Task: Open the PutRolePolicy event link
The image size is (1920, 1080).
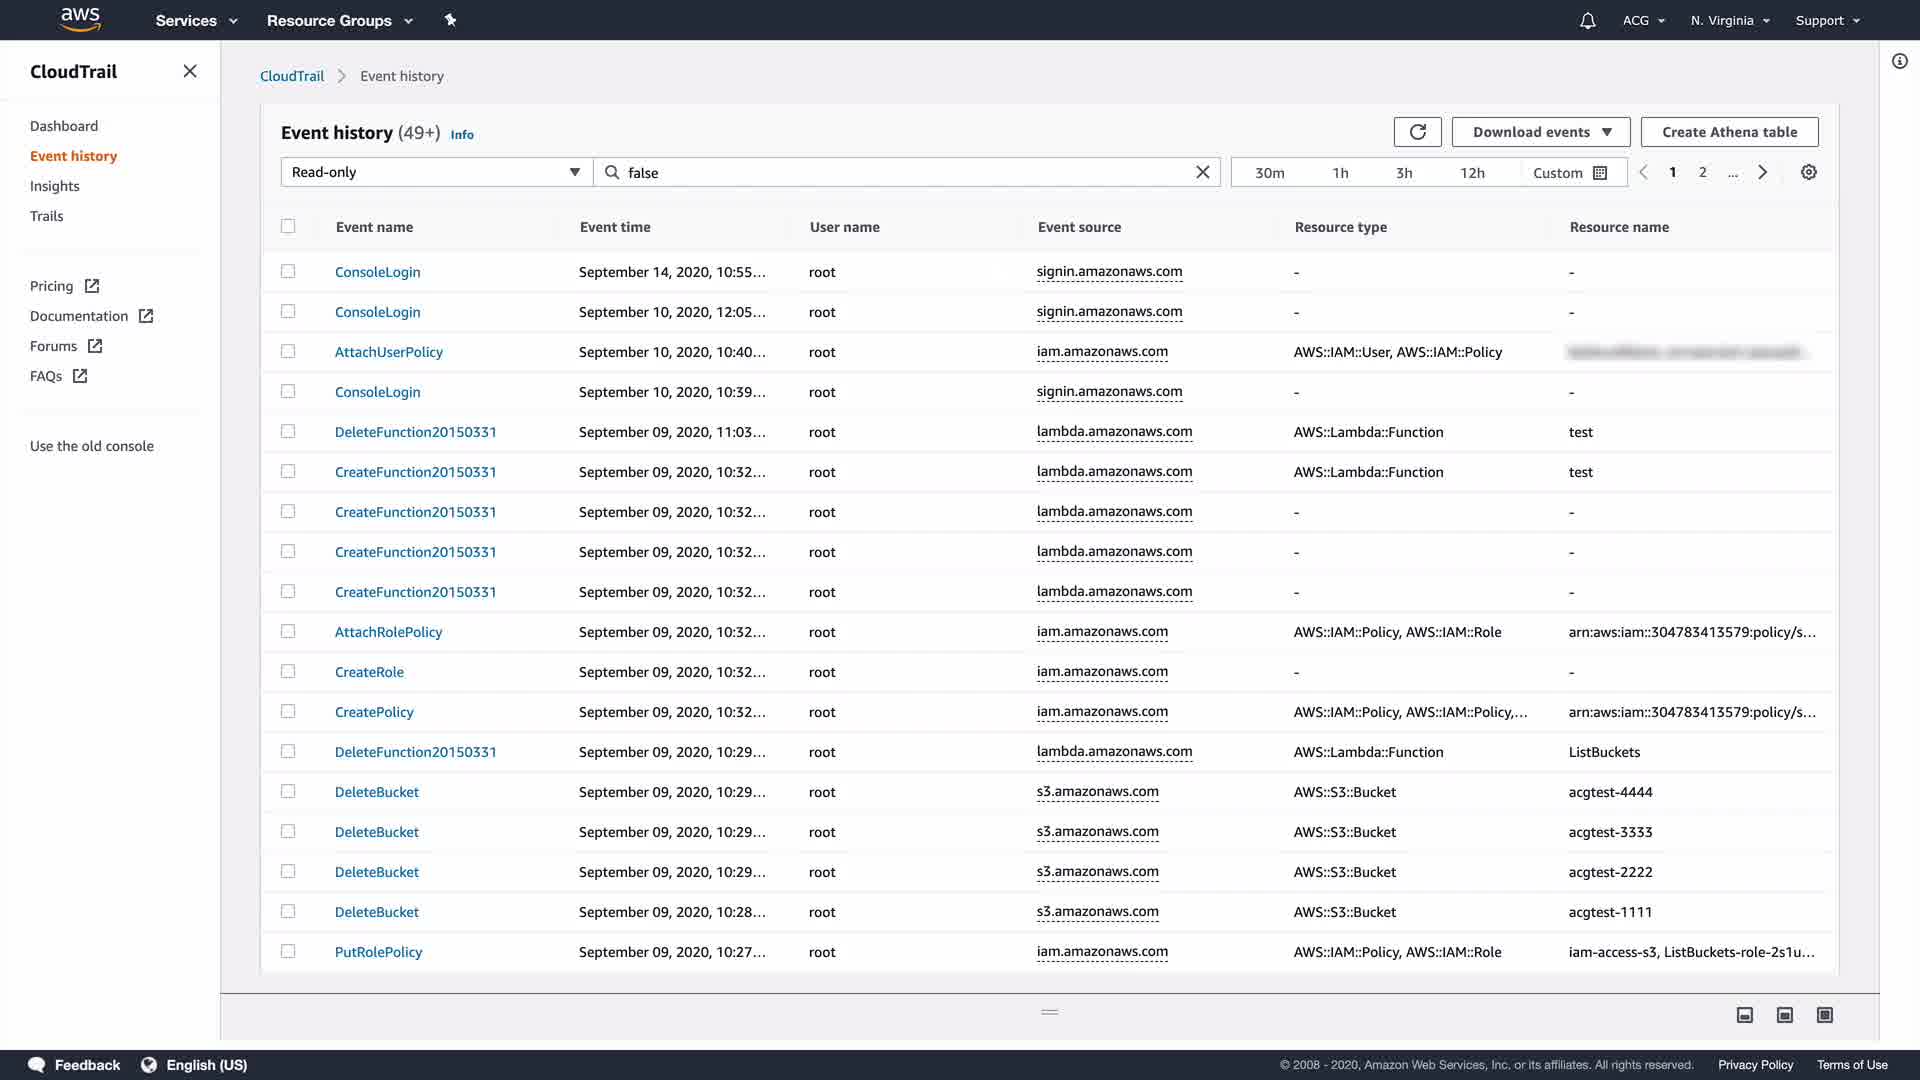Action: pos(378,952)
